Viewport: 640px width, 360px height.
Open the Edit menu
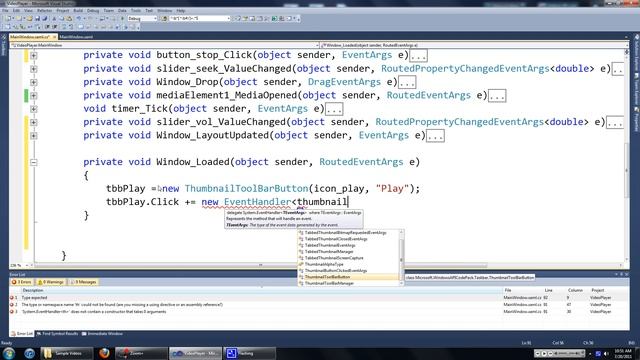point(16,10)
